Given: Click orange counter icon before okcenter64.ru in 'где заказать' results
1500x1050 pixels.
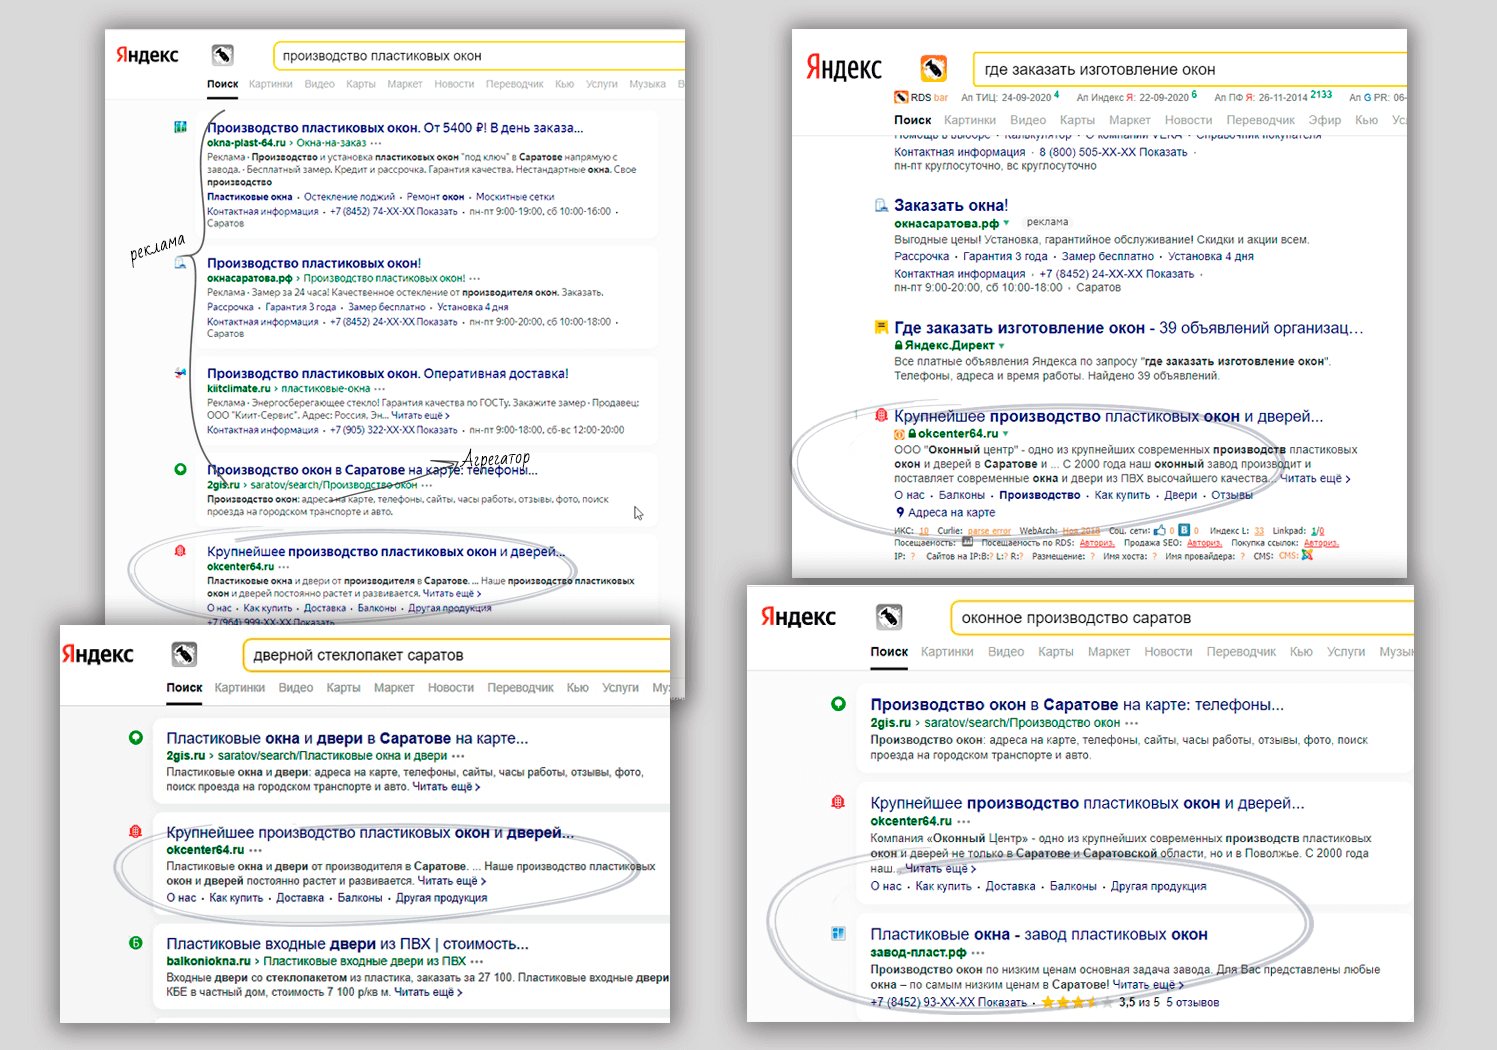Looking at the screenshot, I should (899, 434).
